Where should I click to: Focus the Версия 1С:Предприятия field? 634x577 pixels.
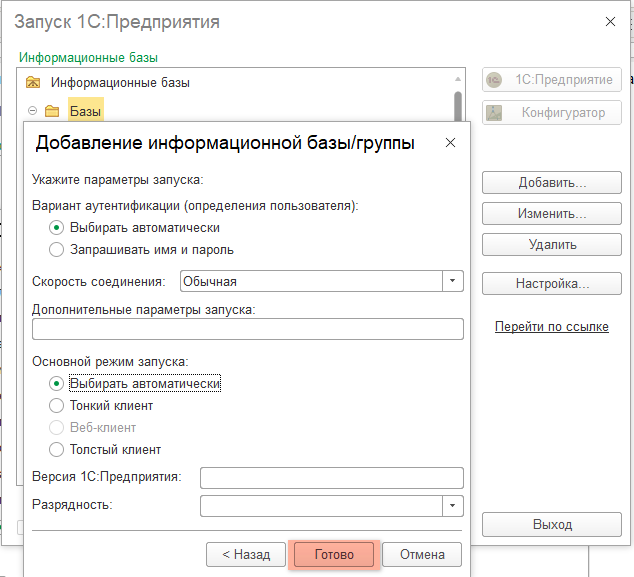(332, 478)
